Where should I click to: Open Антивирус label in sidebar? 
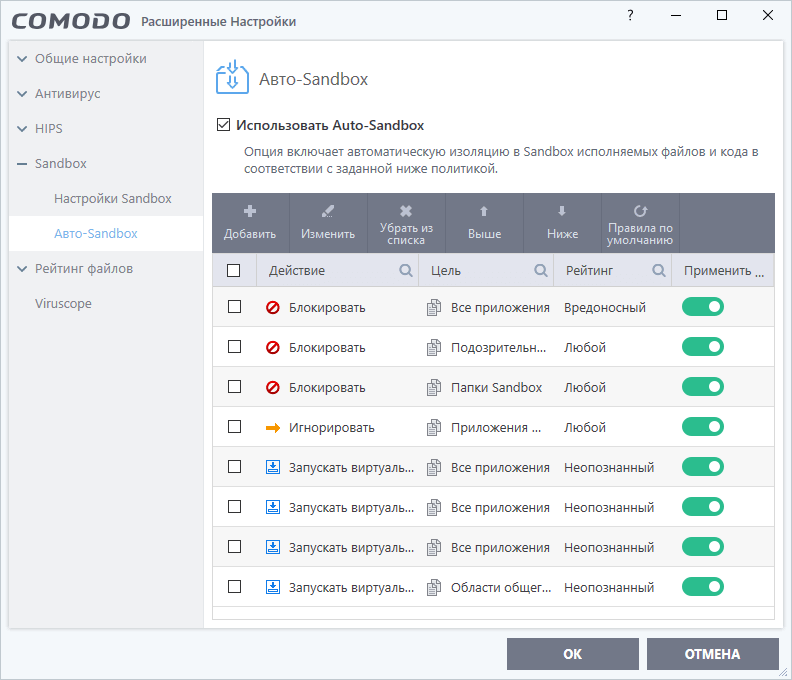coord(68,94)
